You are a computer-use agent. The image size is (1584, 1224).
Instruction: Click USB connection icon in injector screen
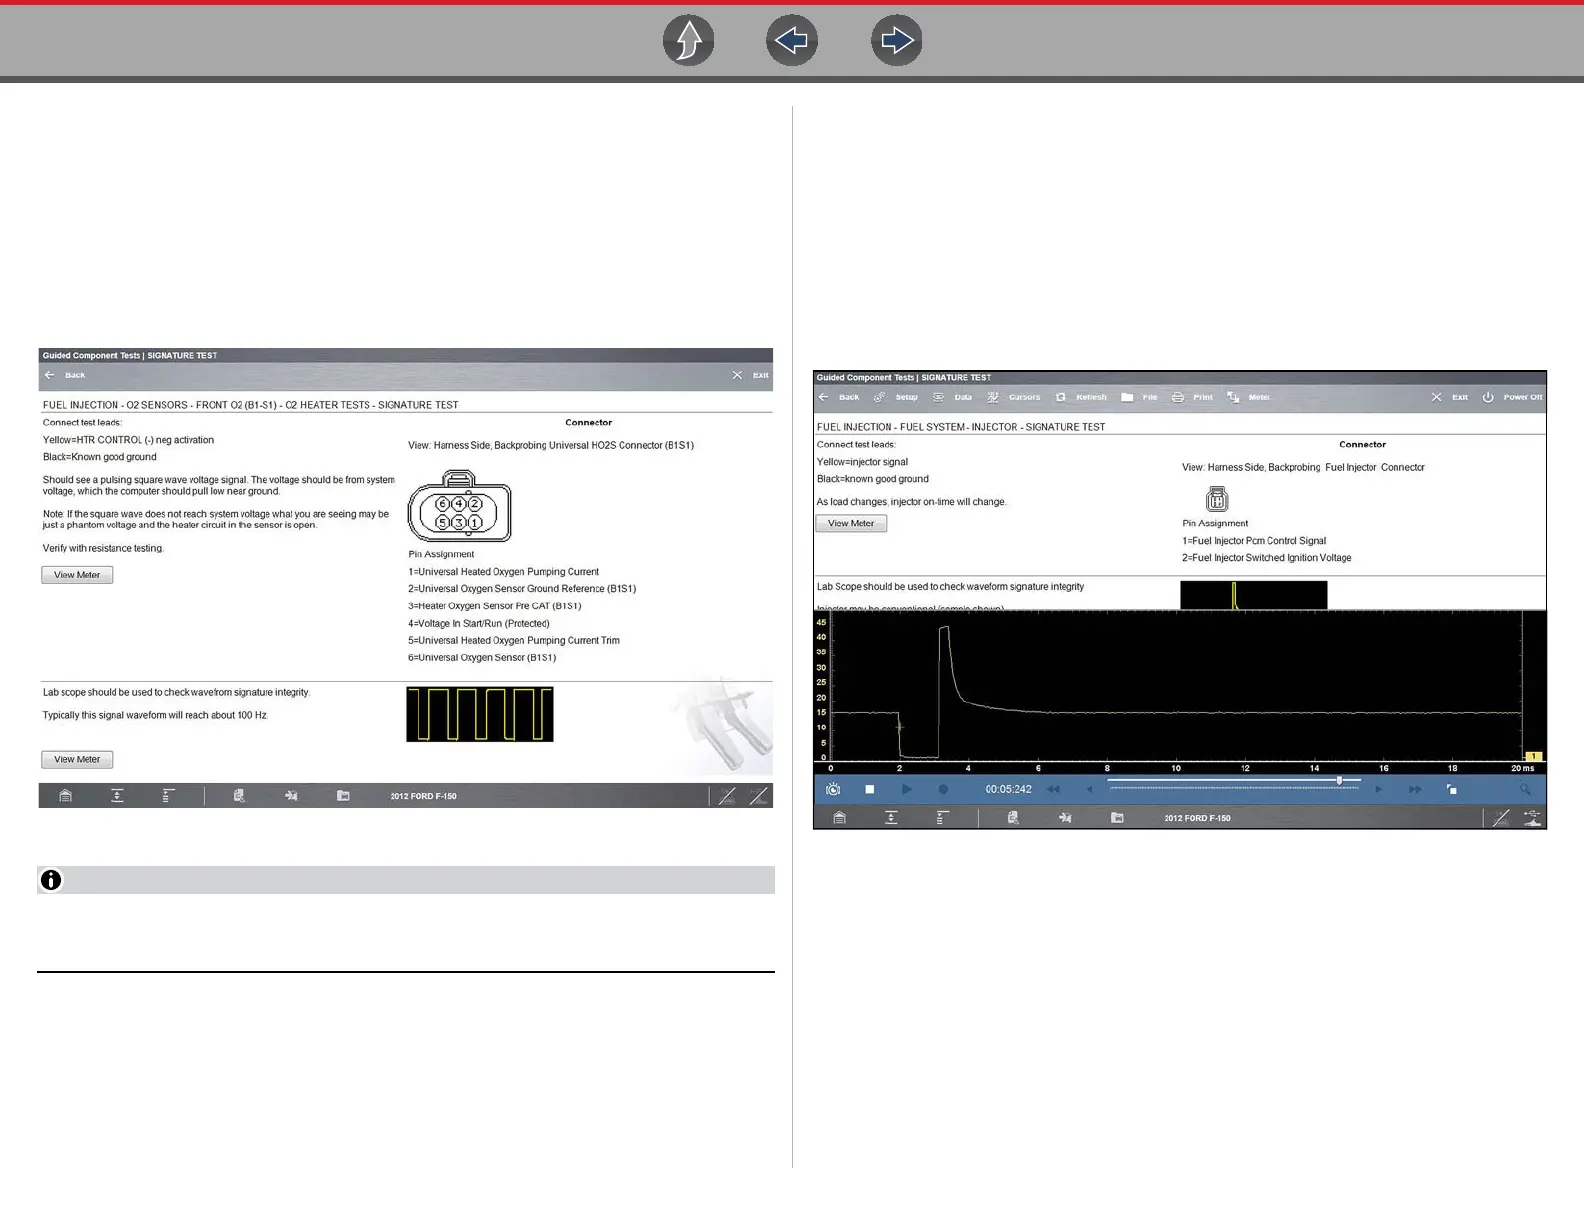1533,818
